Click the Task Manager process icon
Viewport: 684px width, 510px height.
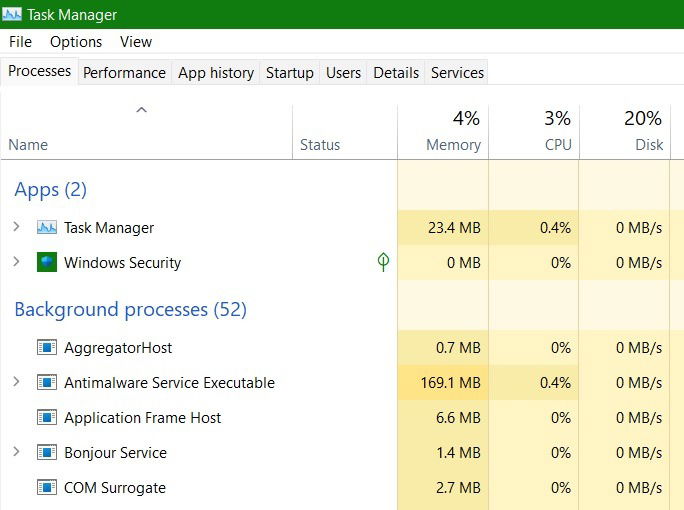point(47,227)
